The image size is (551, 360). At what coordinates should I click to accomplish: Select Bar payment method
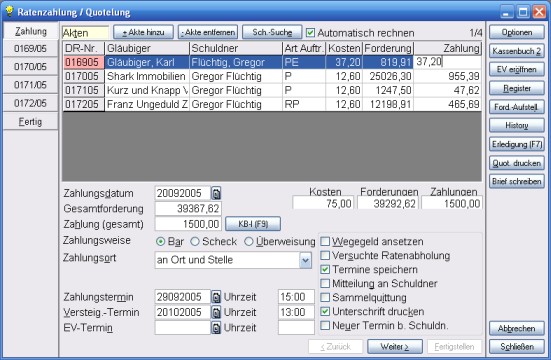click(x=160, y=242)
